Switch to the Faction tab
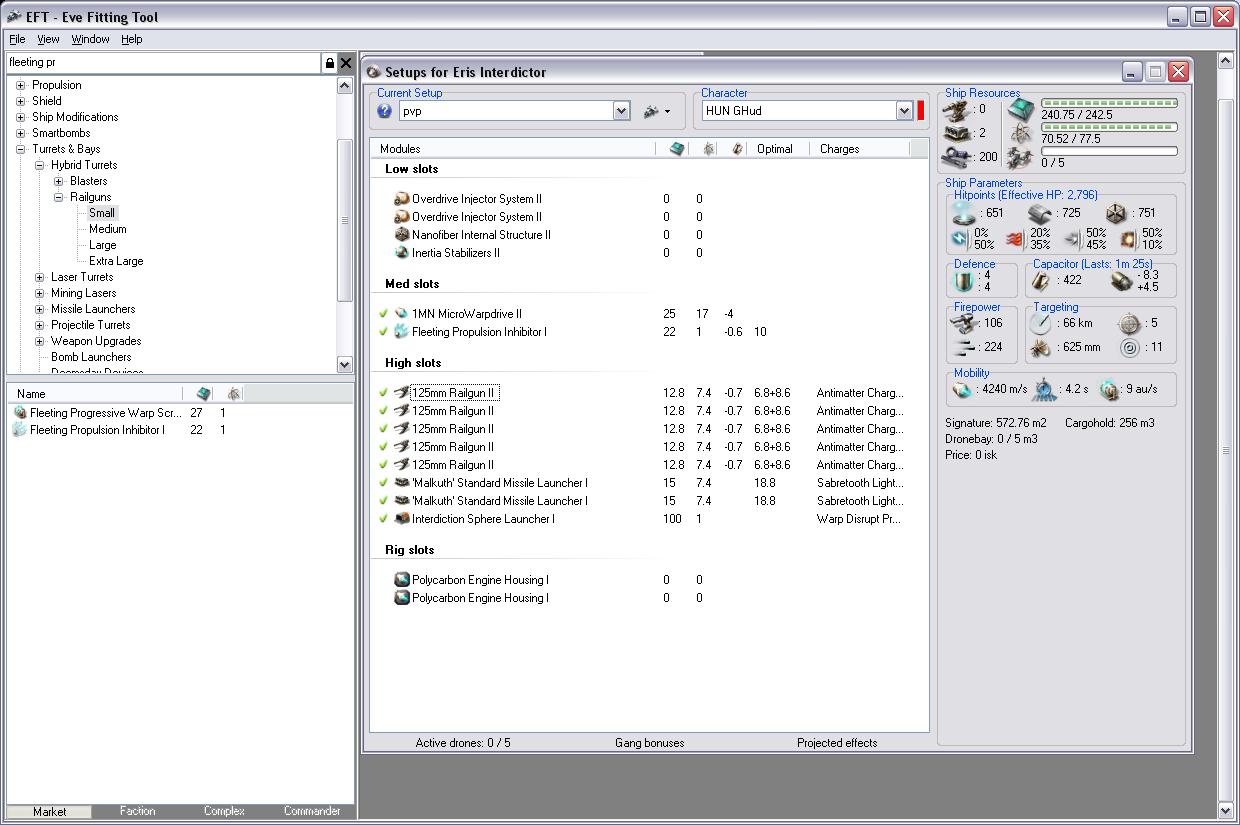 [x=137, y=811]
